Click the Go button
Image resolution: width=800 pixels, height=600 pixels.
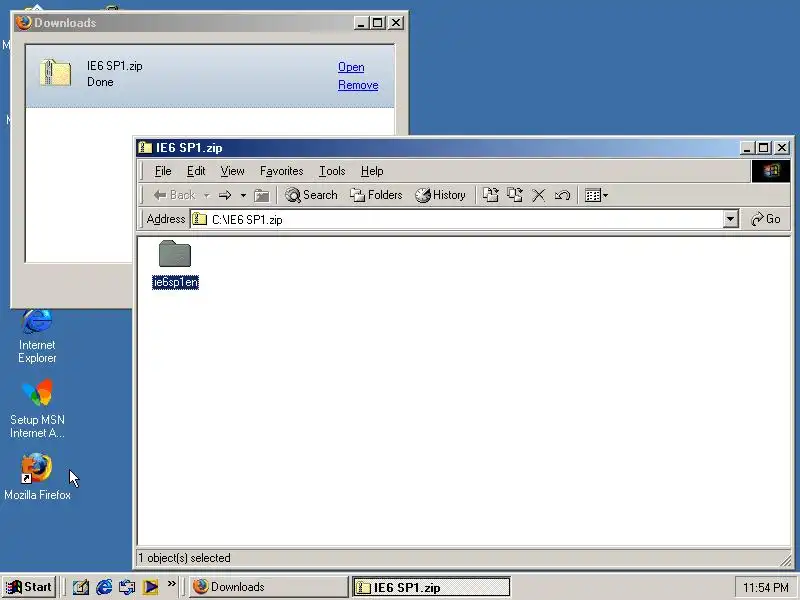(x=766, y=219)
